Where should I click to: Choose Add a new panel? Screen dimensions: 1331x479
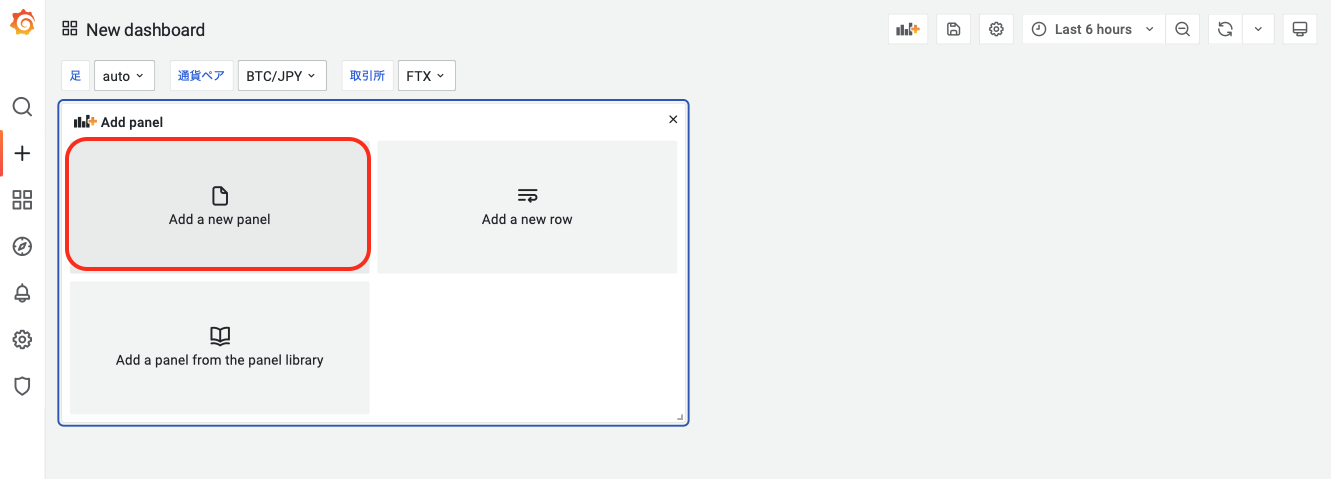pyautogui.click(x=219, y=205)
